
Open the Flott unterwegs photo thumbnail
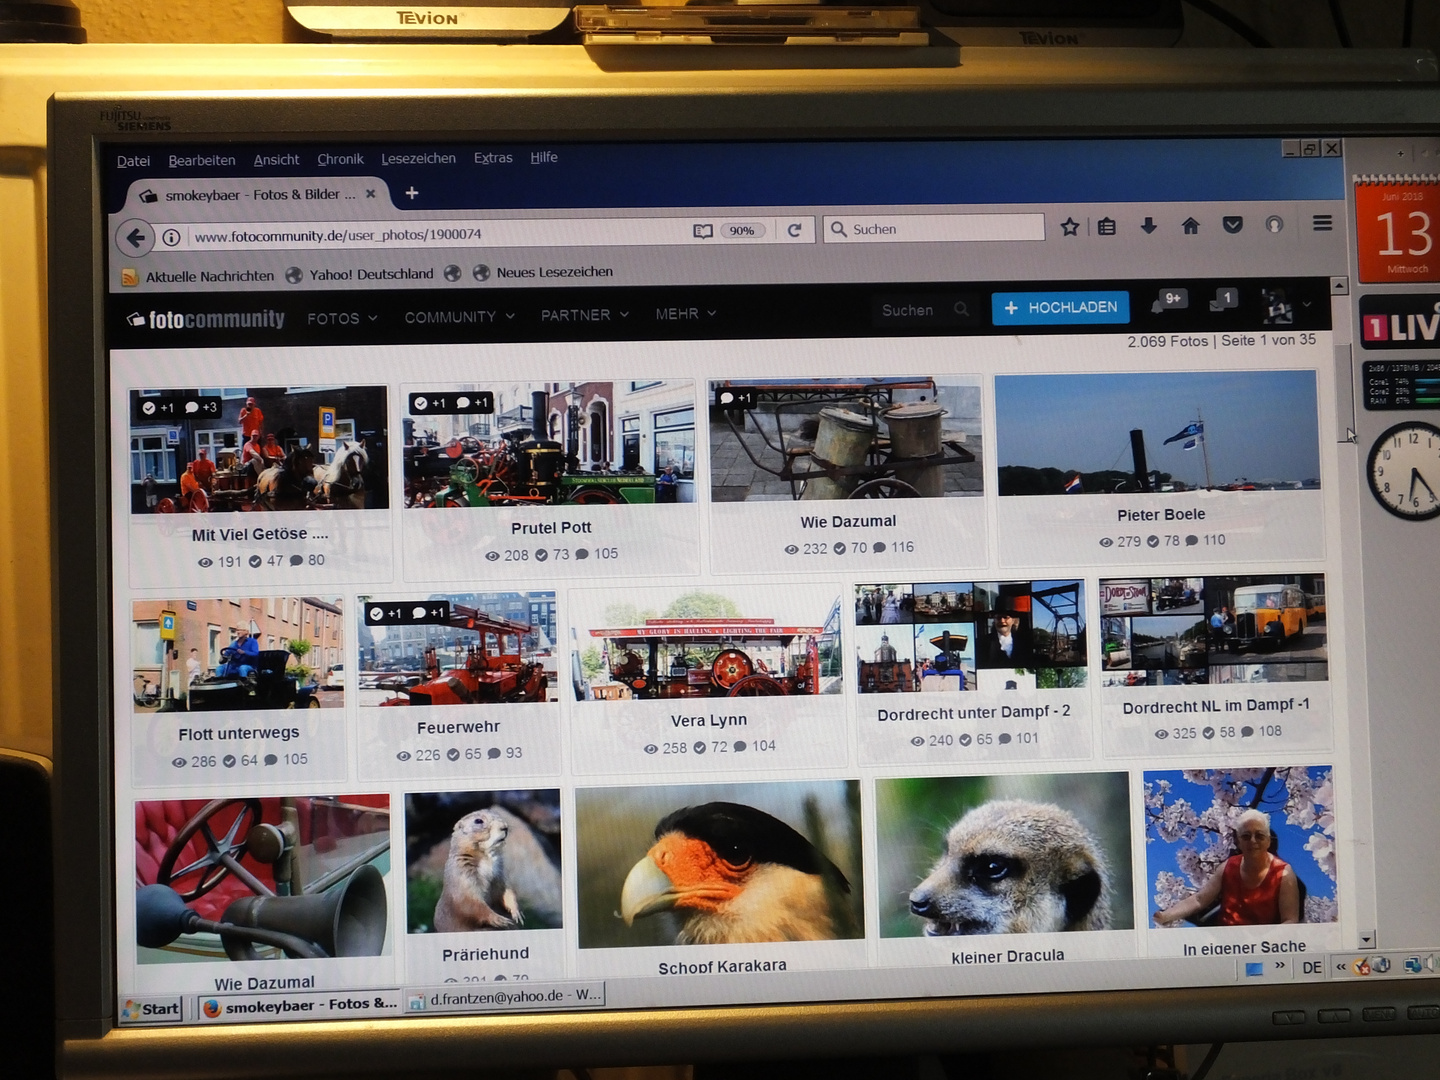238,654
